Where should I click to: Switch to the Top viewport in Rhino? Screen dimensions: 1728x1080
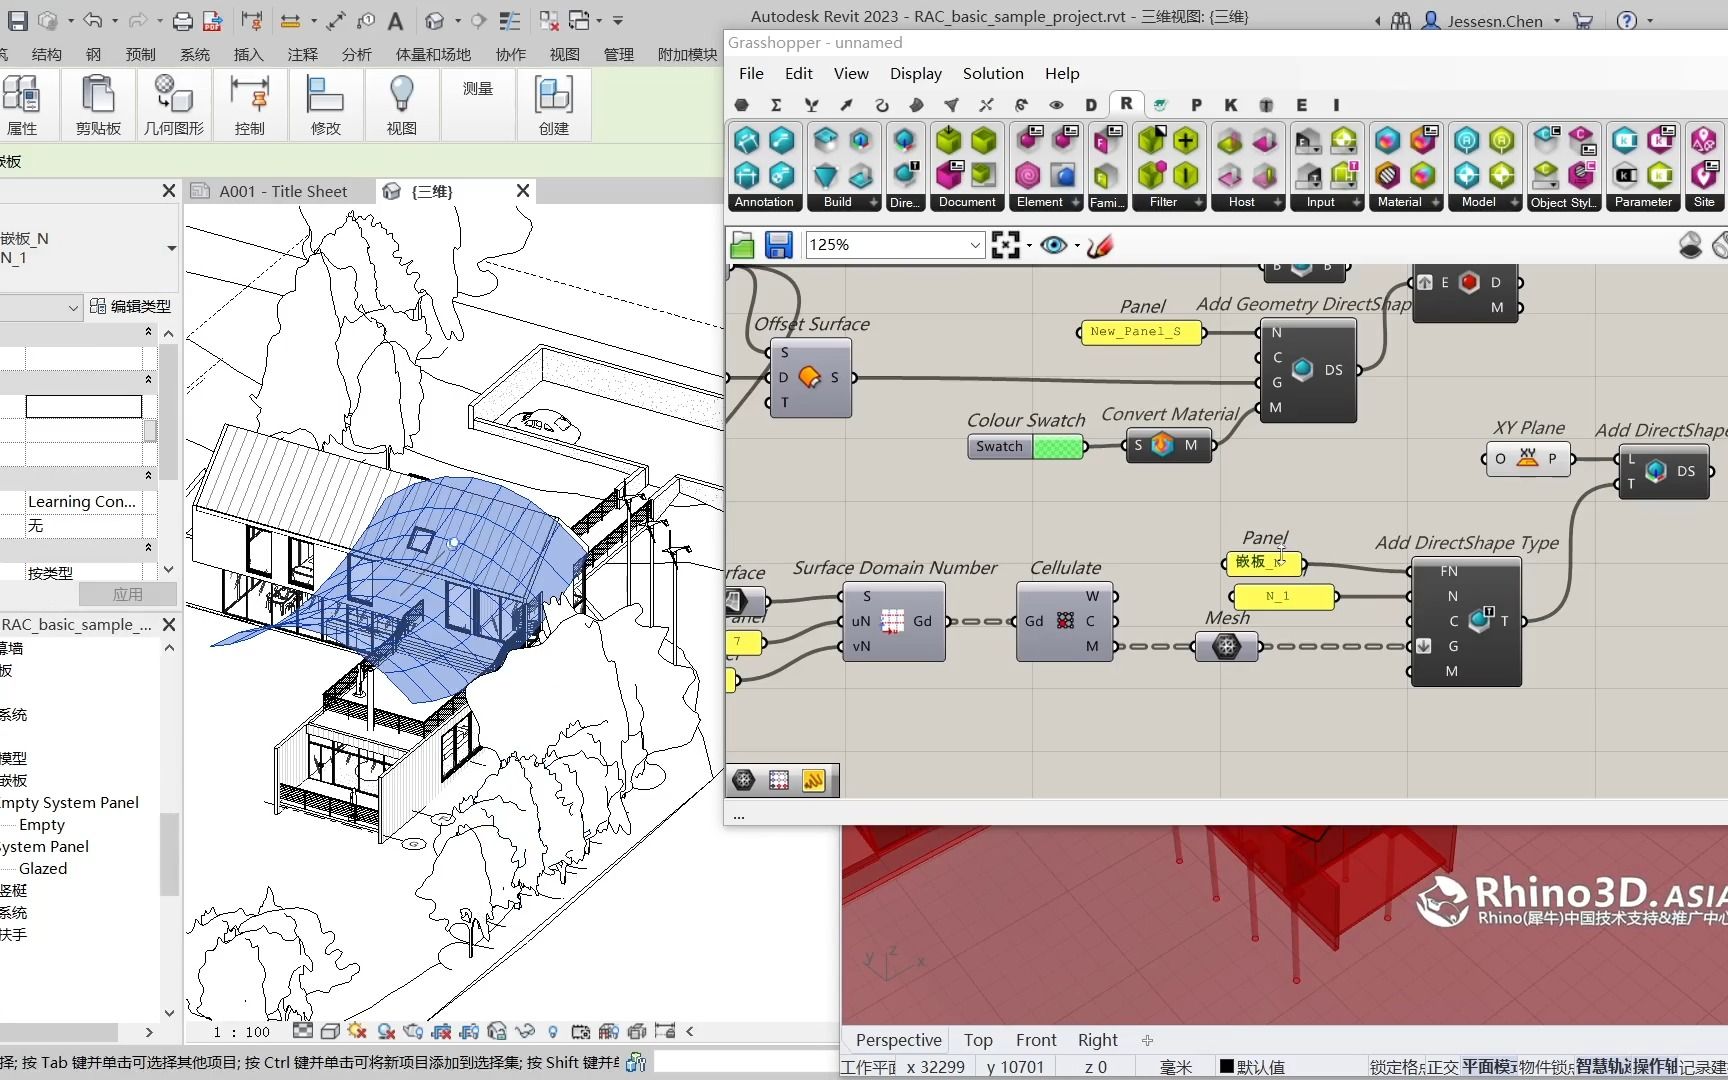(977, 1040)
